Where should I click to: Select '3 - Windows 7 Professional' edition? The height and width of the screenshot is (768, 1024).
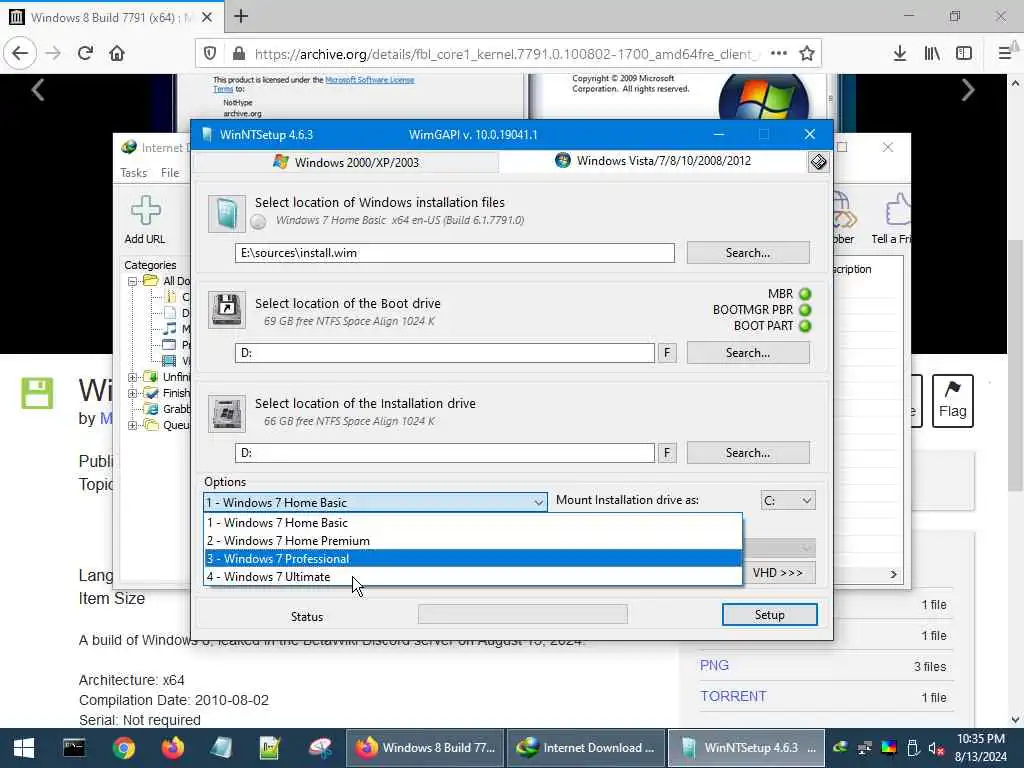(473, 558)
